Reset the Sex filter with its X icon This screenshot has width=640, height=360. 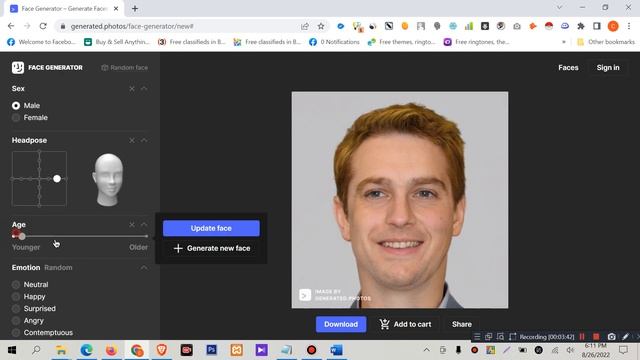coord(132,89)
